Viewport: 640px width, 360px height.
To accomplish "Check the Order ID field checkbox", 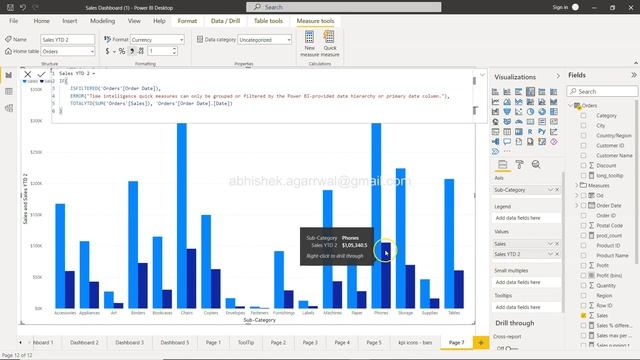I will 583,216.
